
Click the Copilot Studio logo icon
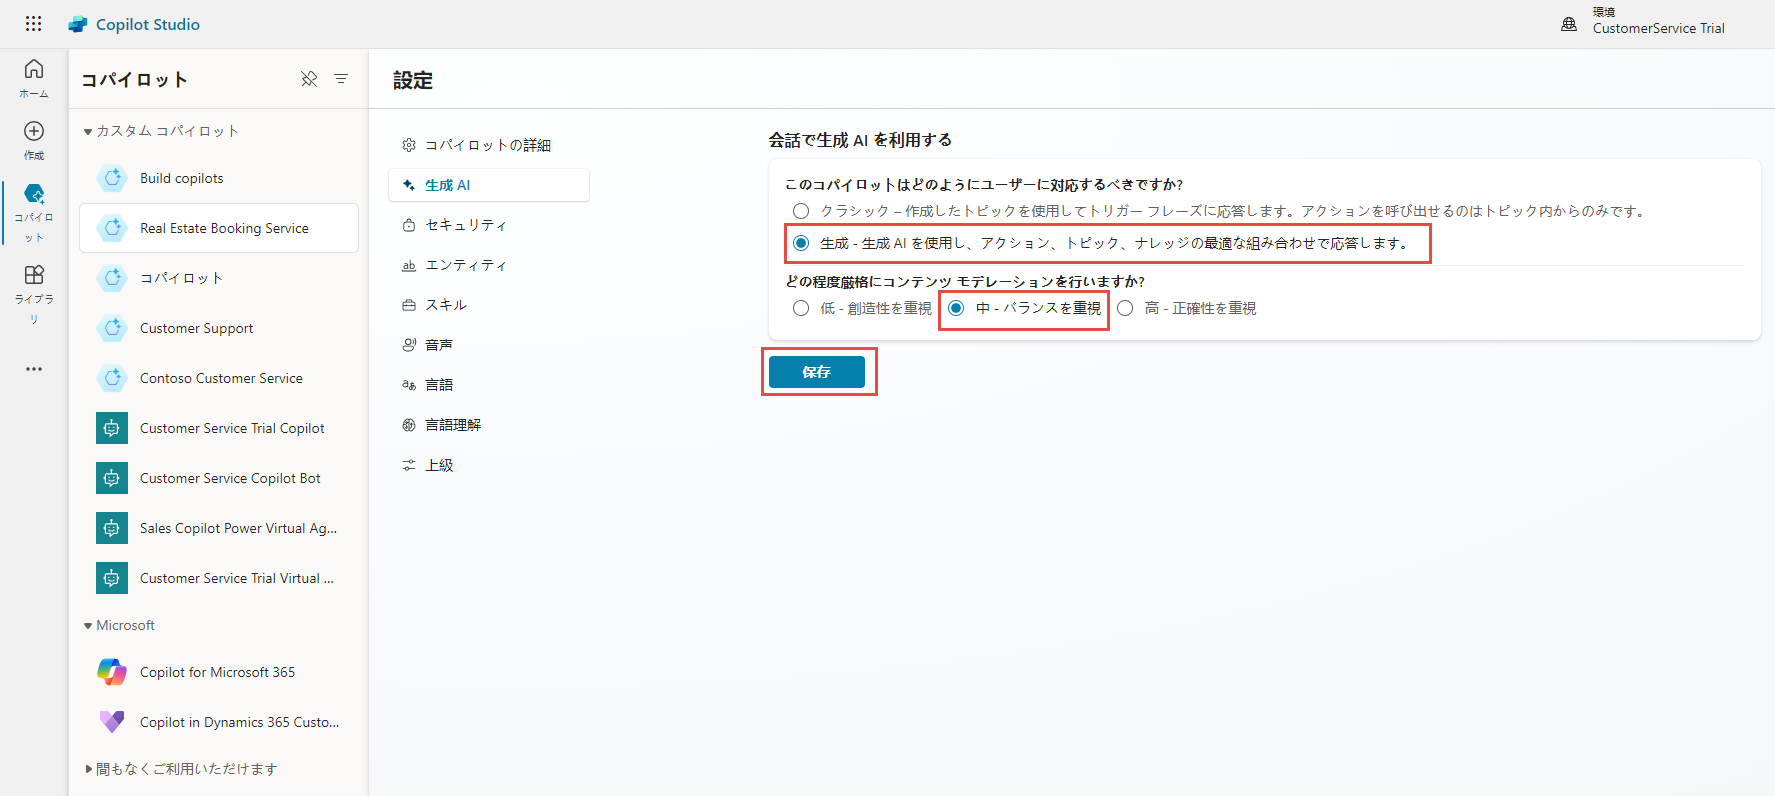click(78, 24)
